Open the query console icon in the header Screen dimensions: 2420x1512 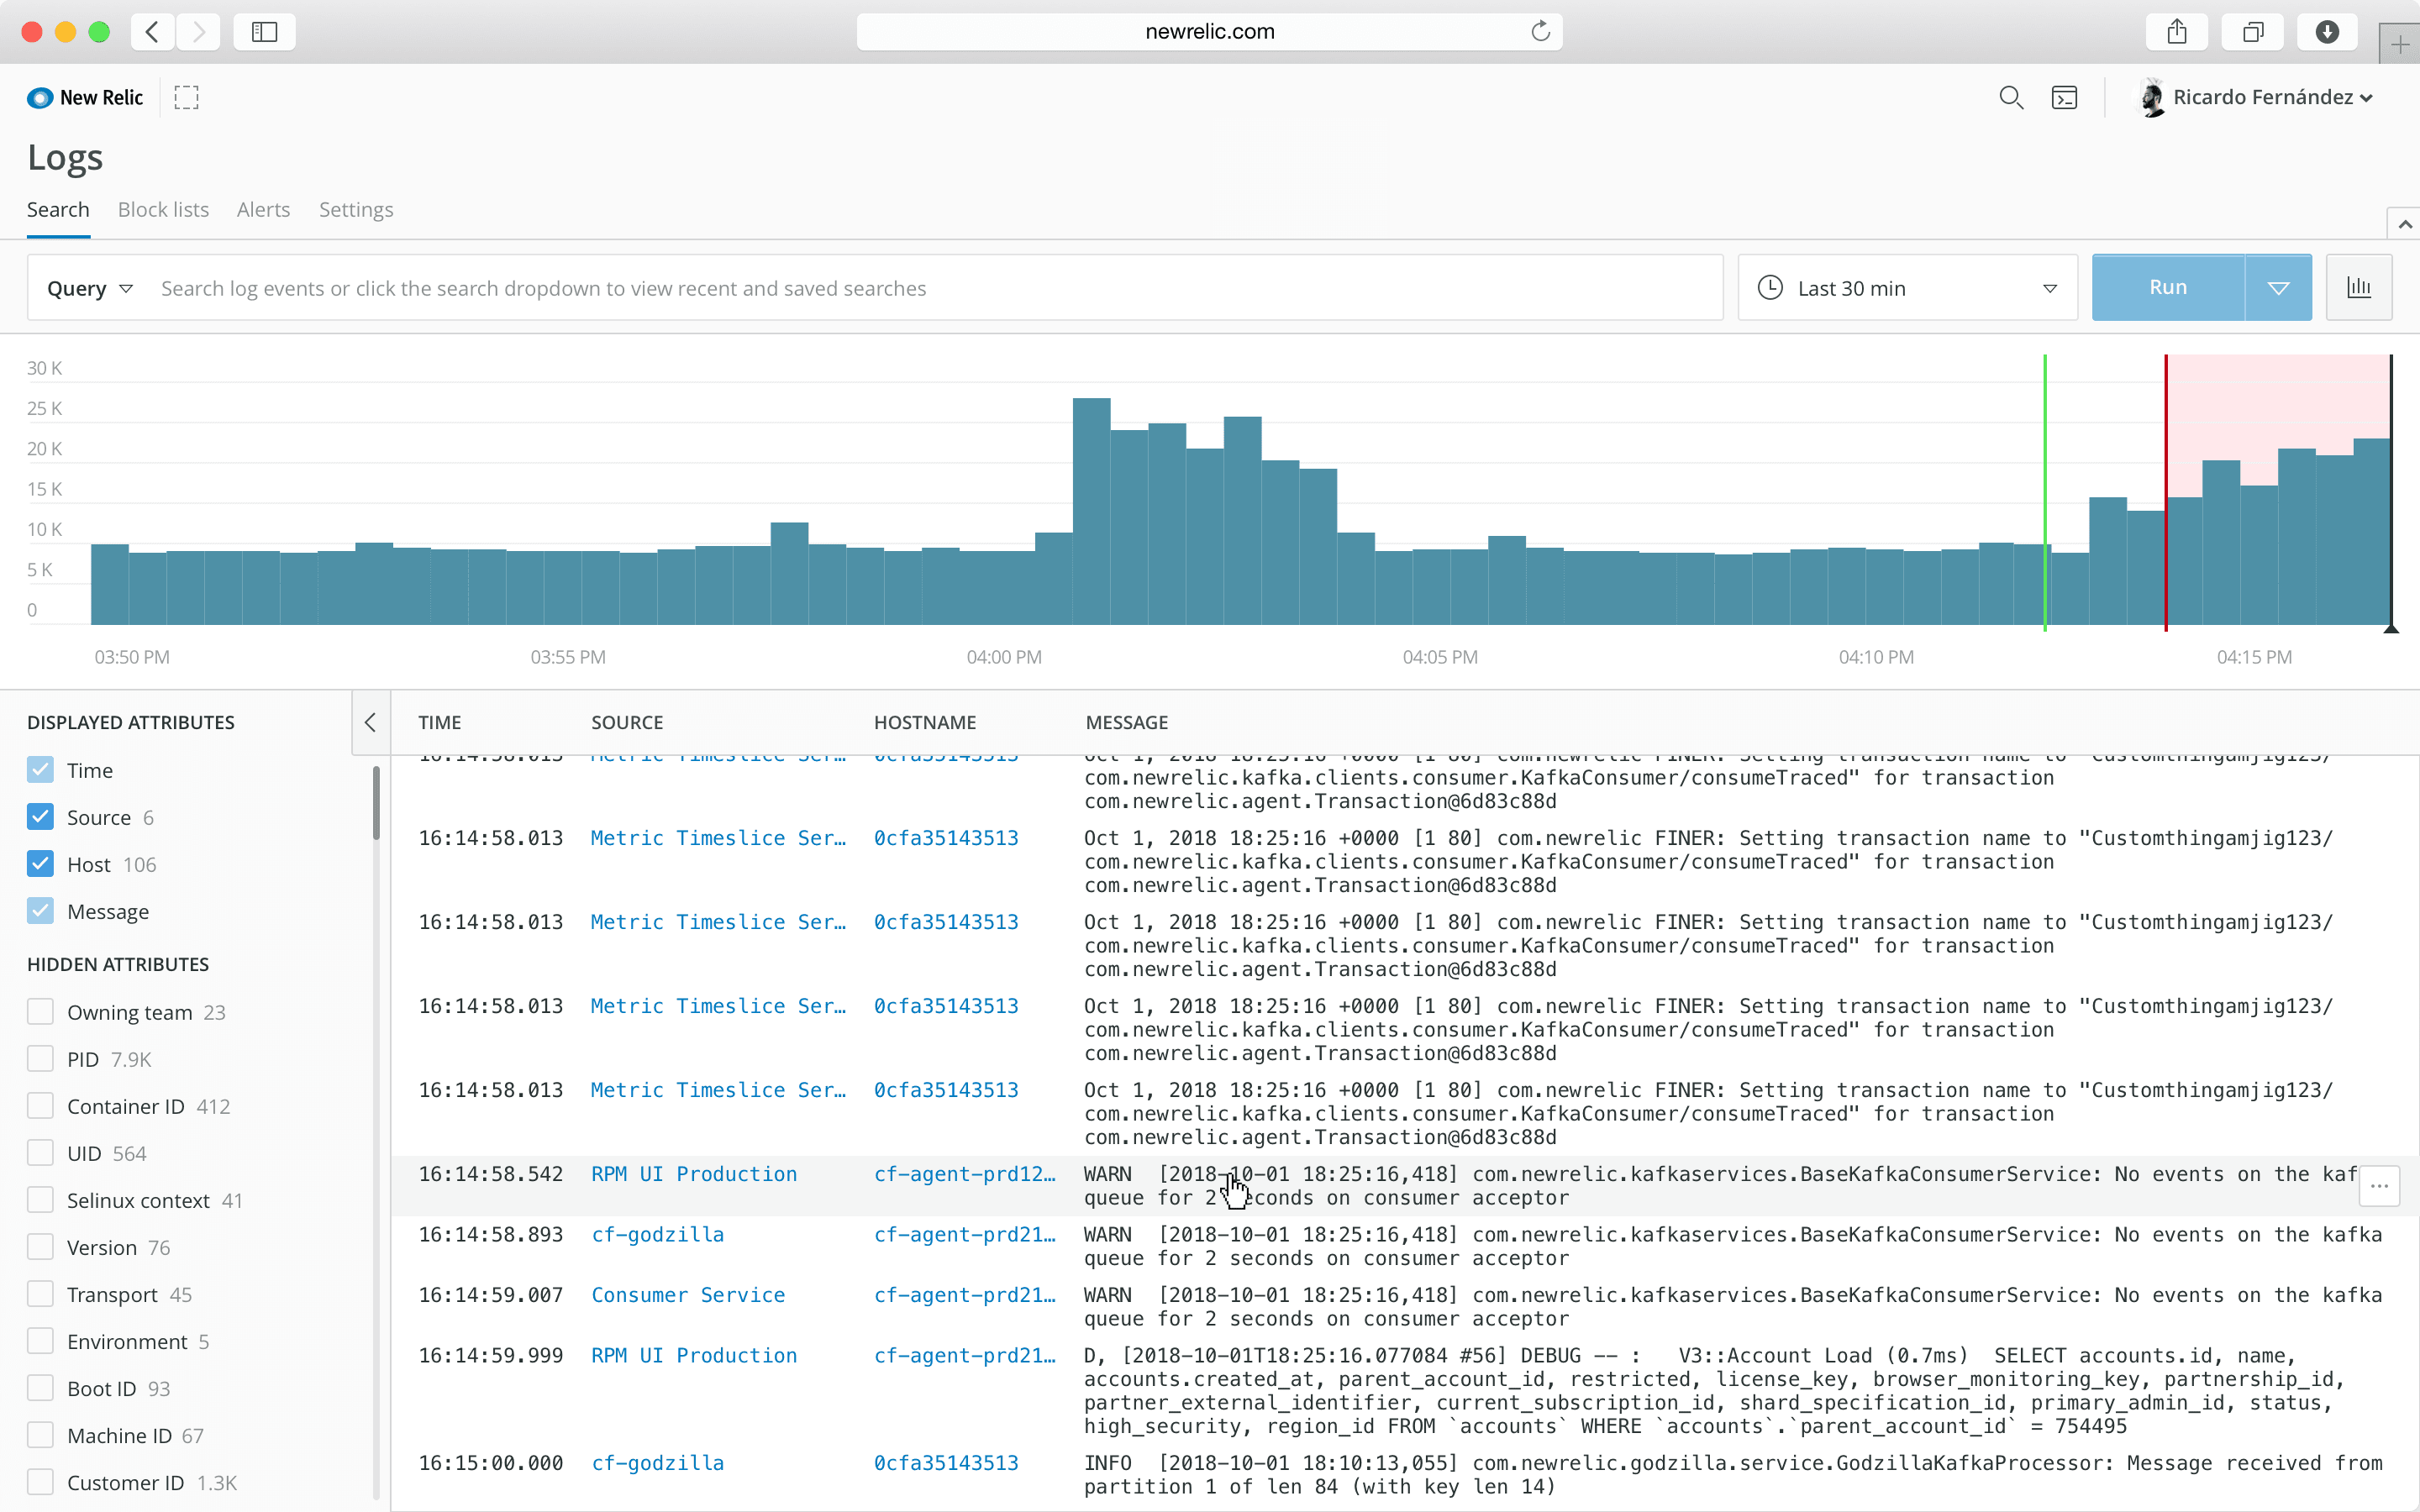tap(2065, 97)
